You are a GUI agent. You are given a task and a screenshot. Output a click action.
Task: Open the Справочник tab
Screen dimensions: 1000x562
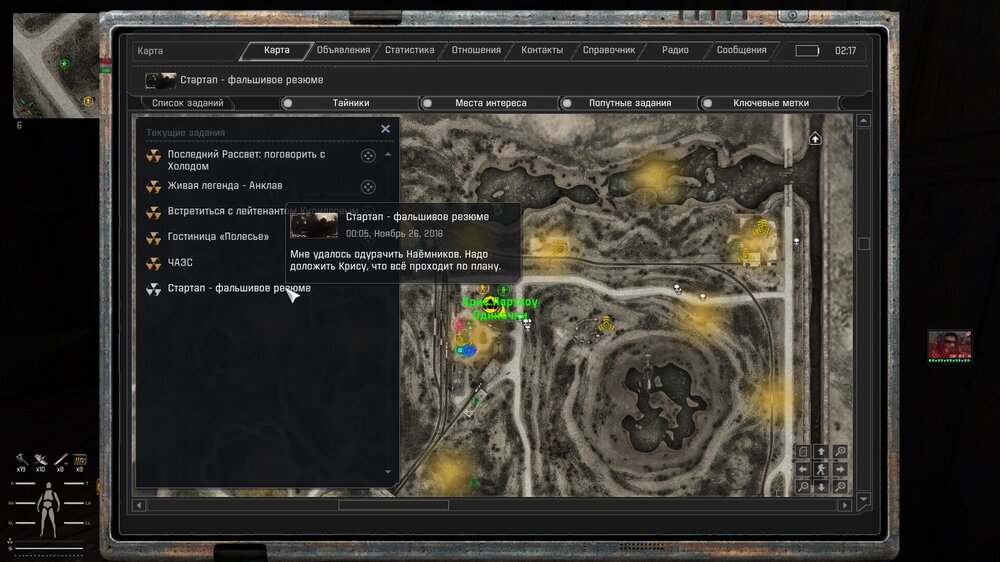coord(609,50)
